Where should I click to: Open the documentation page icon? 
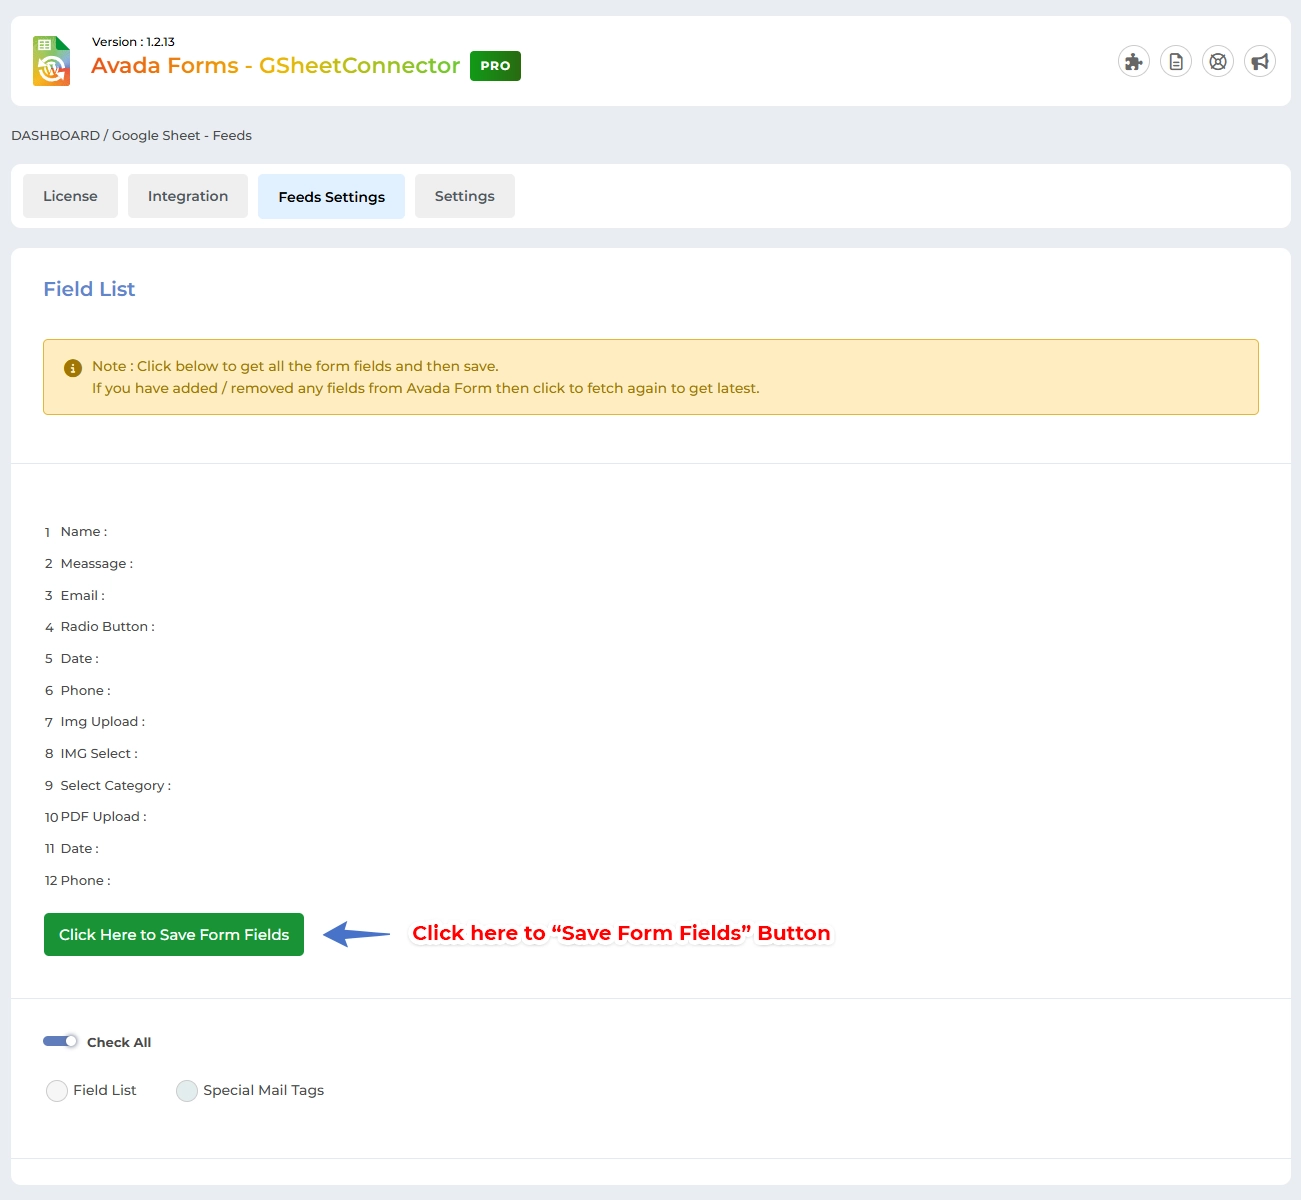1176,62
